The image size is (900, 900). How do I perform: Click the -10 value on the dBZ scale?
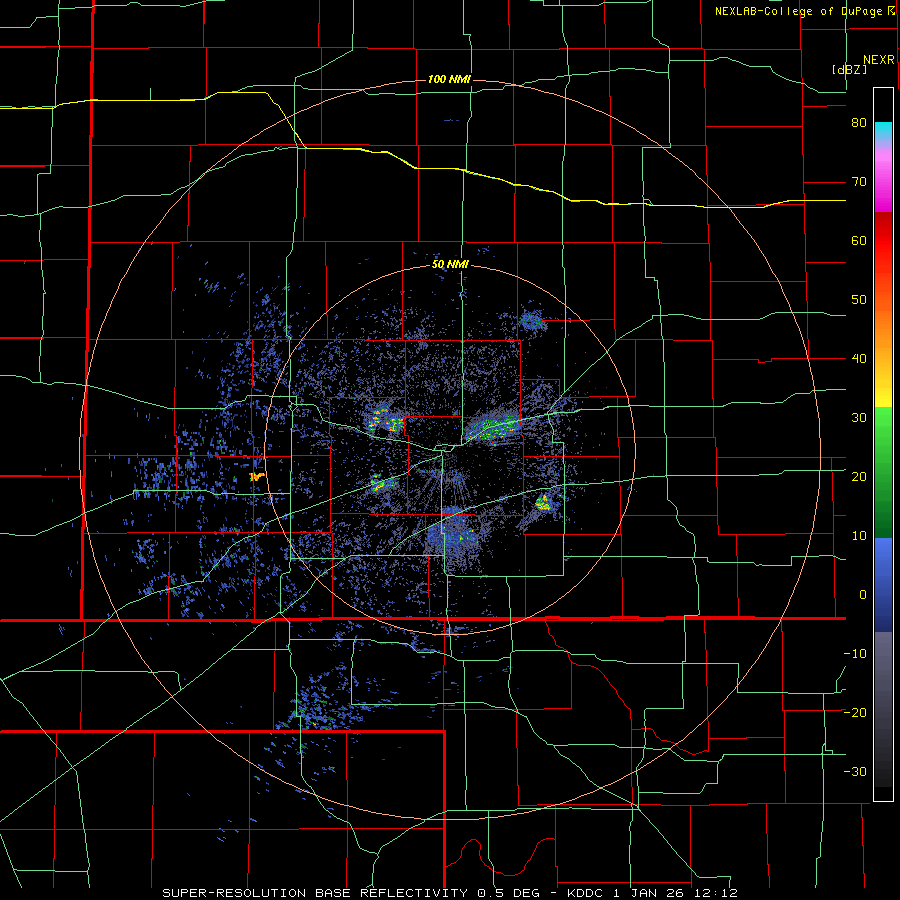(855, 654)
